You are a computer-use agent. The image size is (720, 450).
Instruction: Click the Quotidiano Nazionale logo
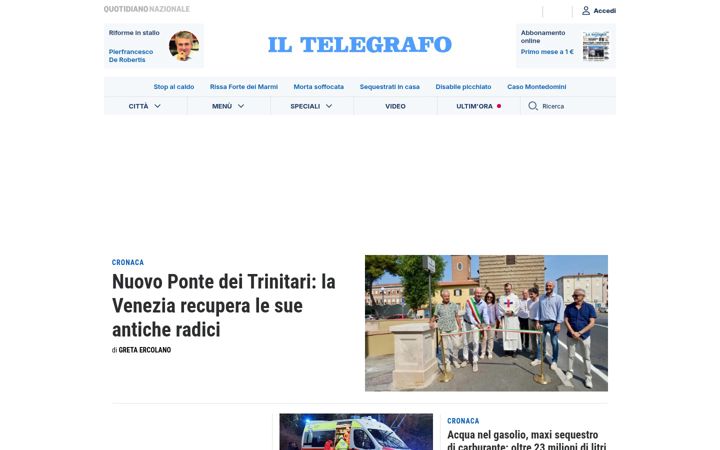click(146, 9)
